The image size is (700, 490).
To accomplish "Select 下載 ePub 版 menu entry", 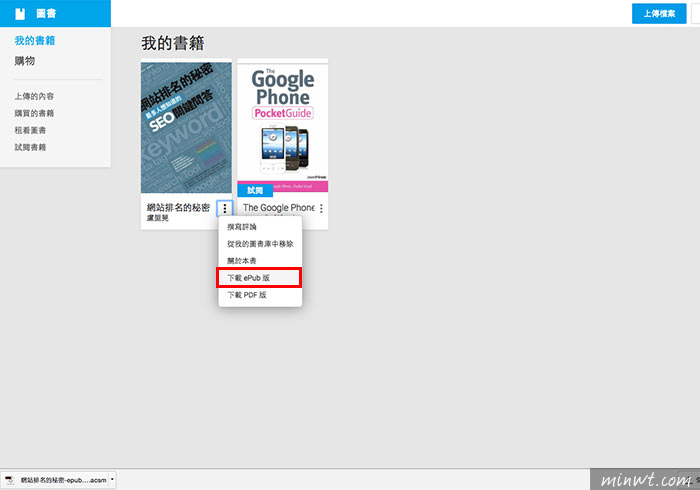I will [x=260, y=278].
